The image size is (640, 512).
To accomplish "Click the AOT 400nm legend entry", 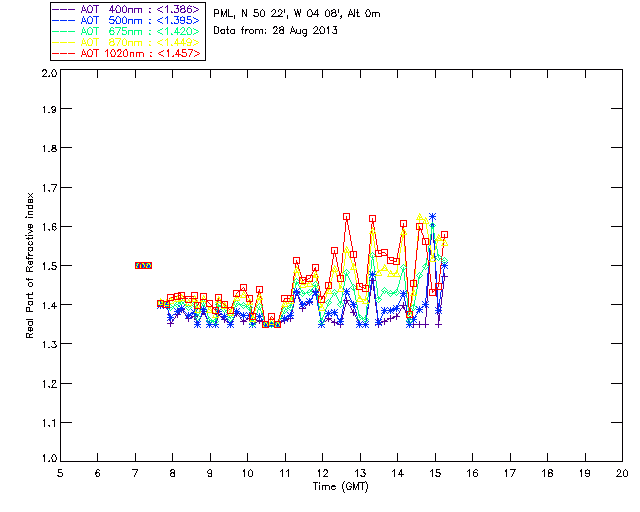I will pyautogui.click(x=127, y=9).
